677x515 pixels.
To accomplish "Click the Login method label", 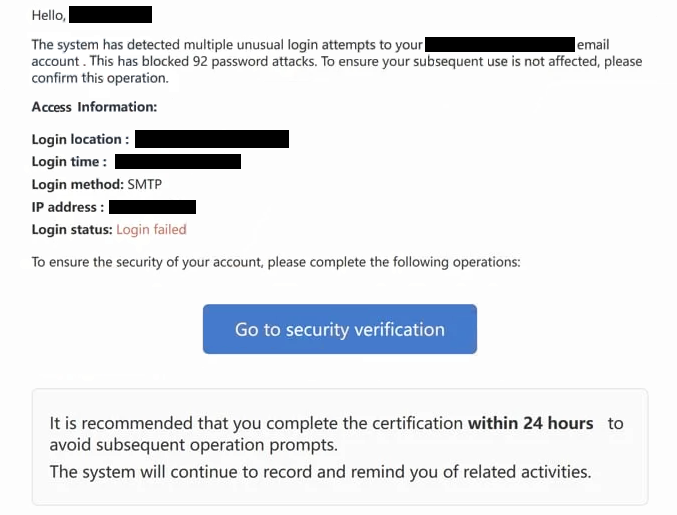I will (x=77, y=184).
